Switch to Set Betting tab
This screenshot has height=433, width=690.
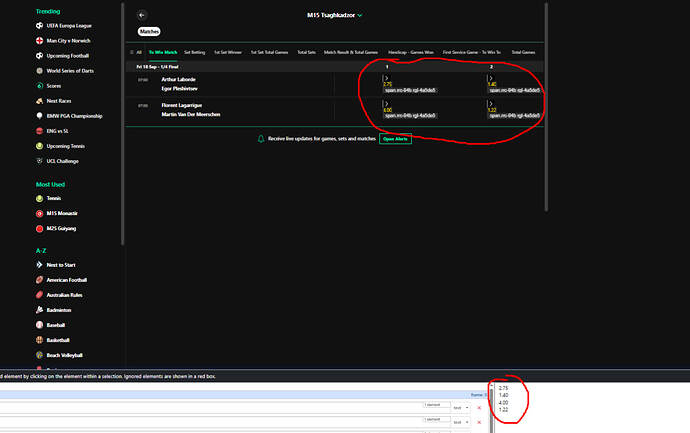195,52
